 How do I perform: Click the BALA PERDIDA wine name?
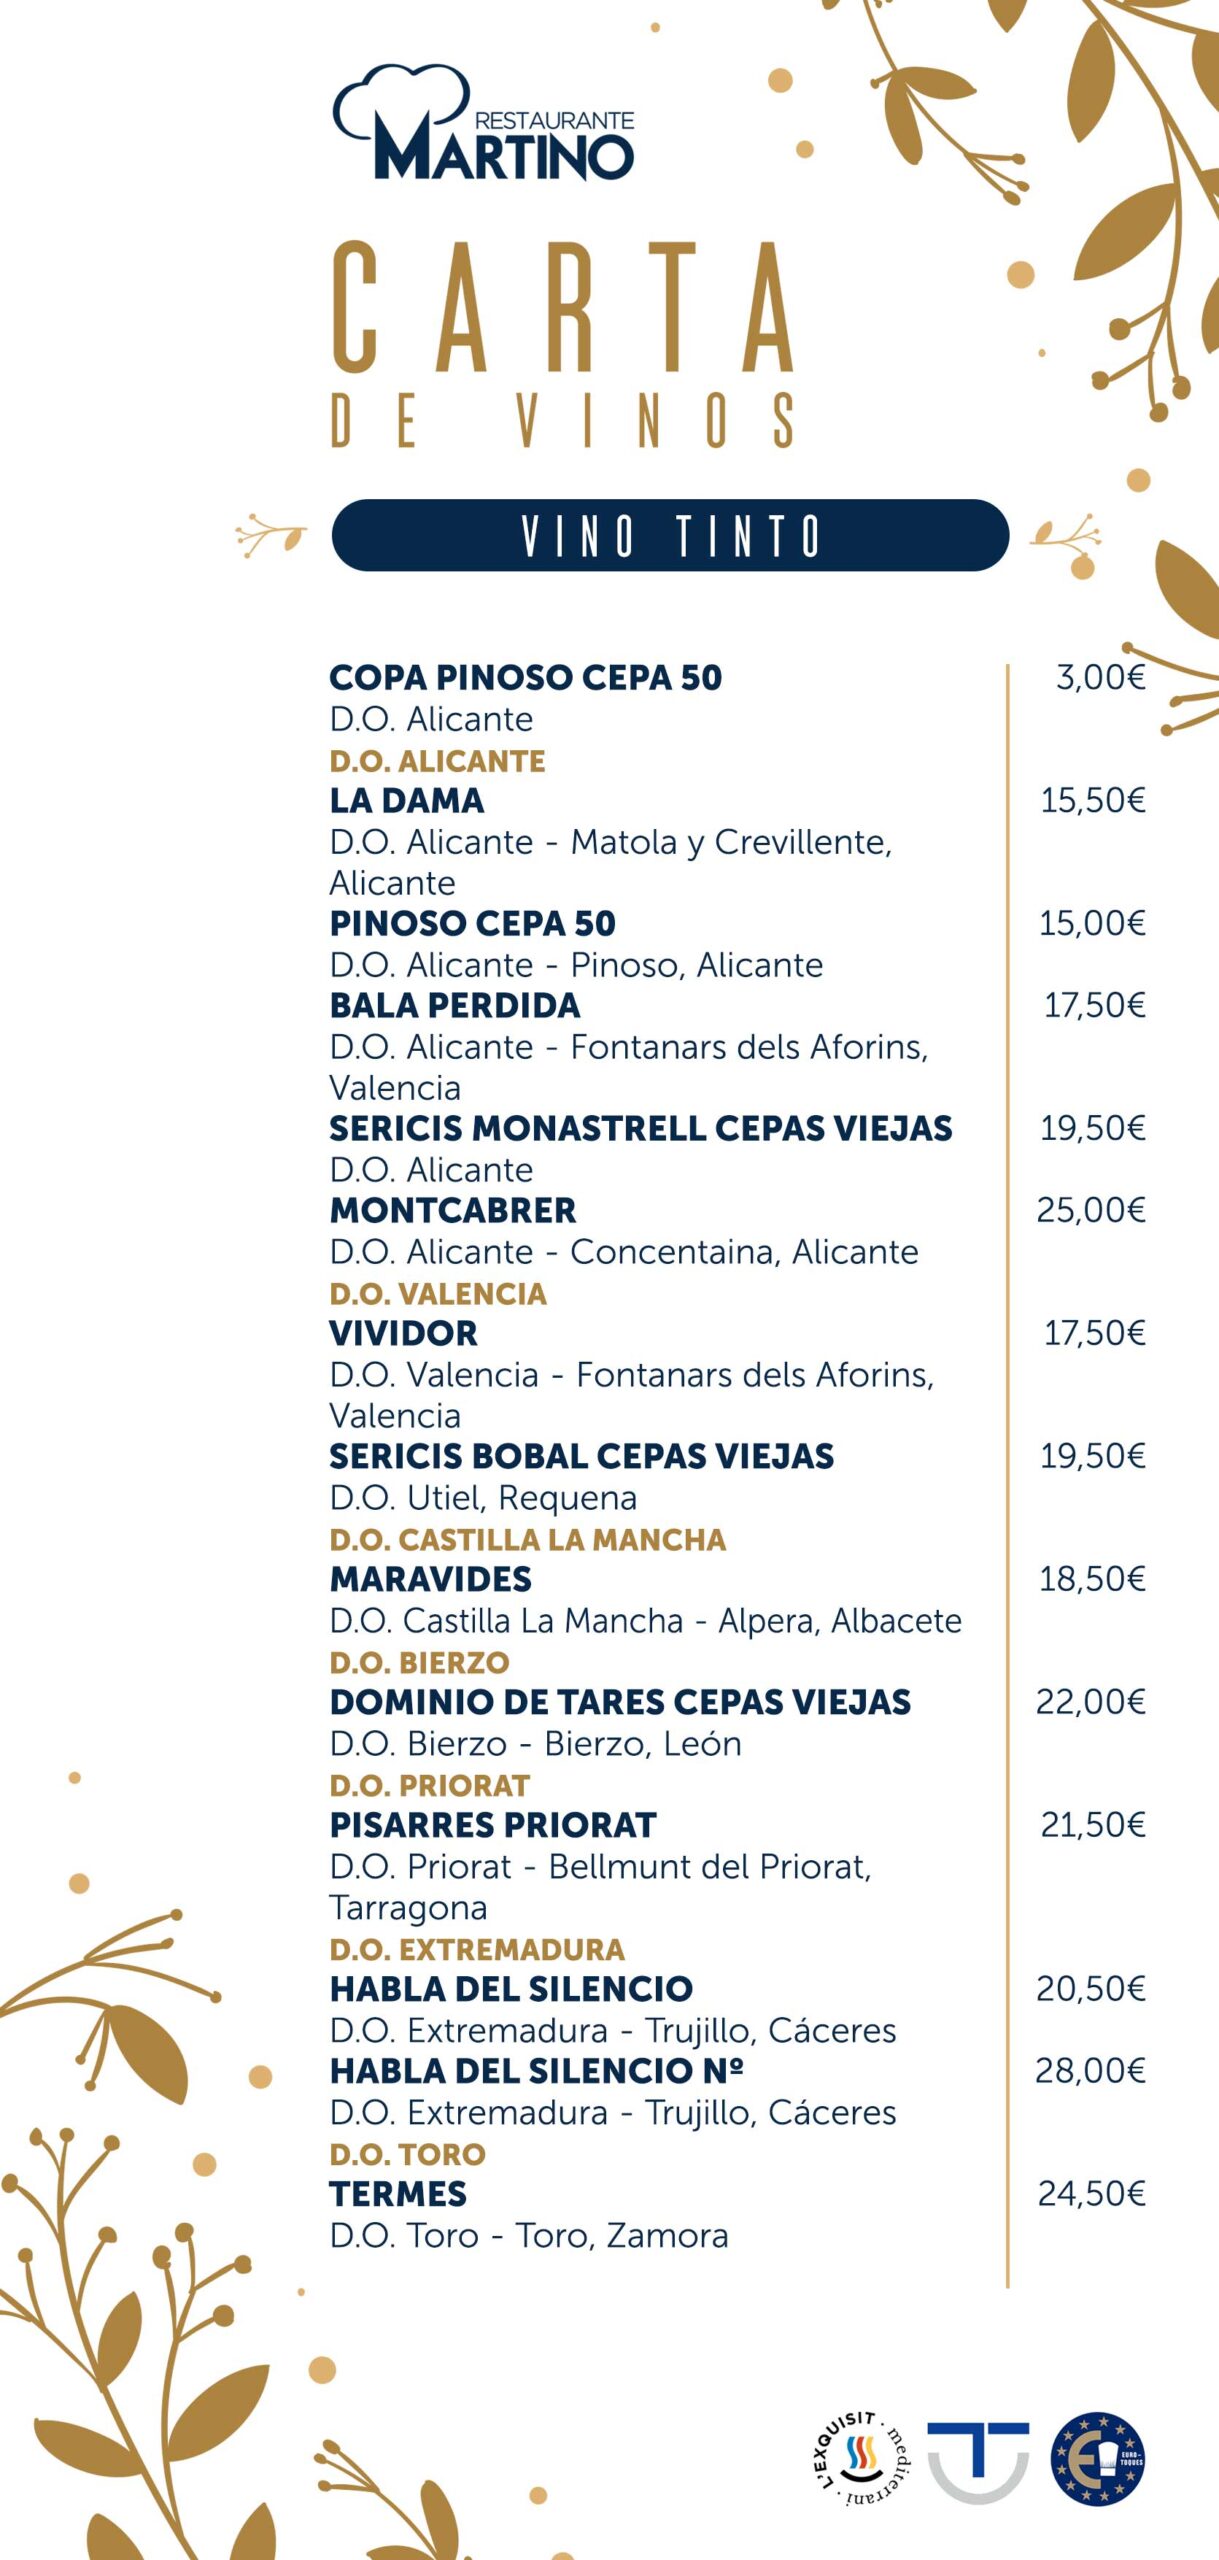455,1006
